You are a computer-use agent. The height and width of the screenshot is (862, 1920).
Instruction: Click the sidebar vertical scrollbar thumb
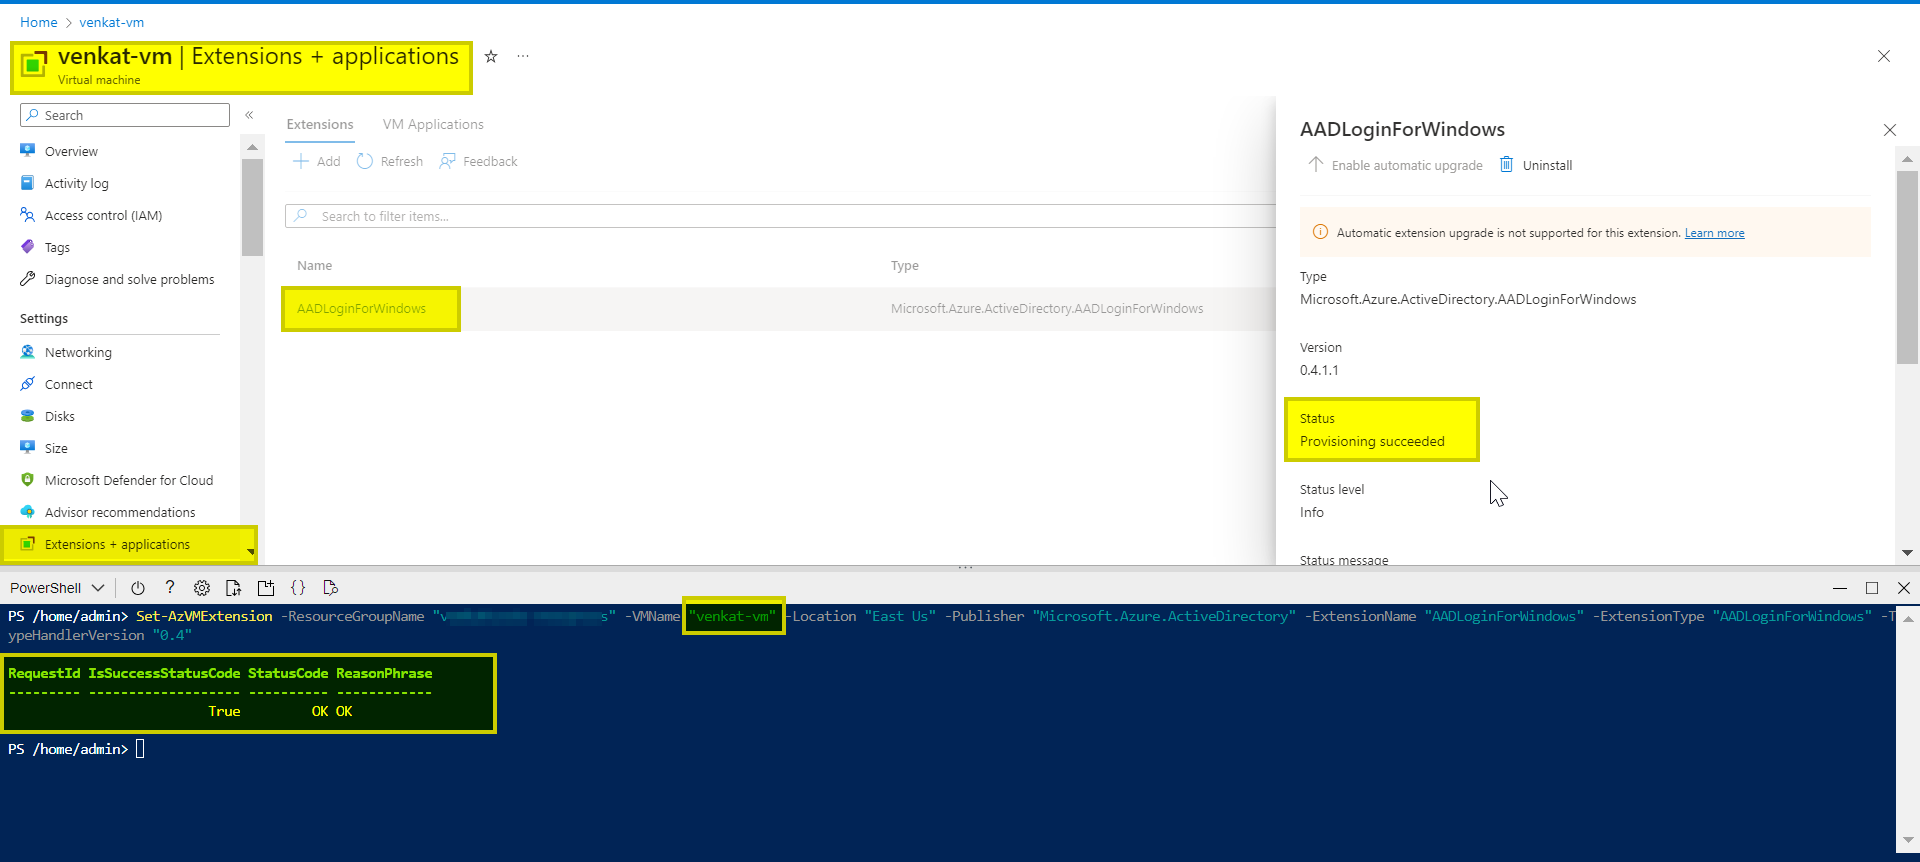[252, 207]
